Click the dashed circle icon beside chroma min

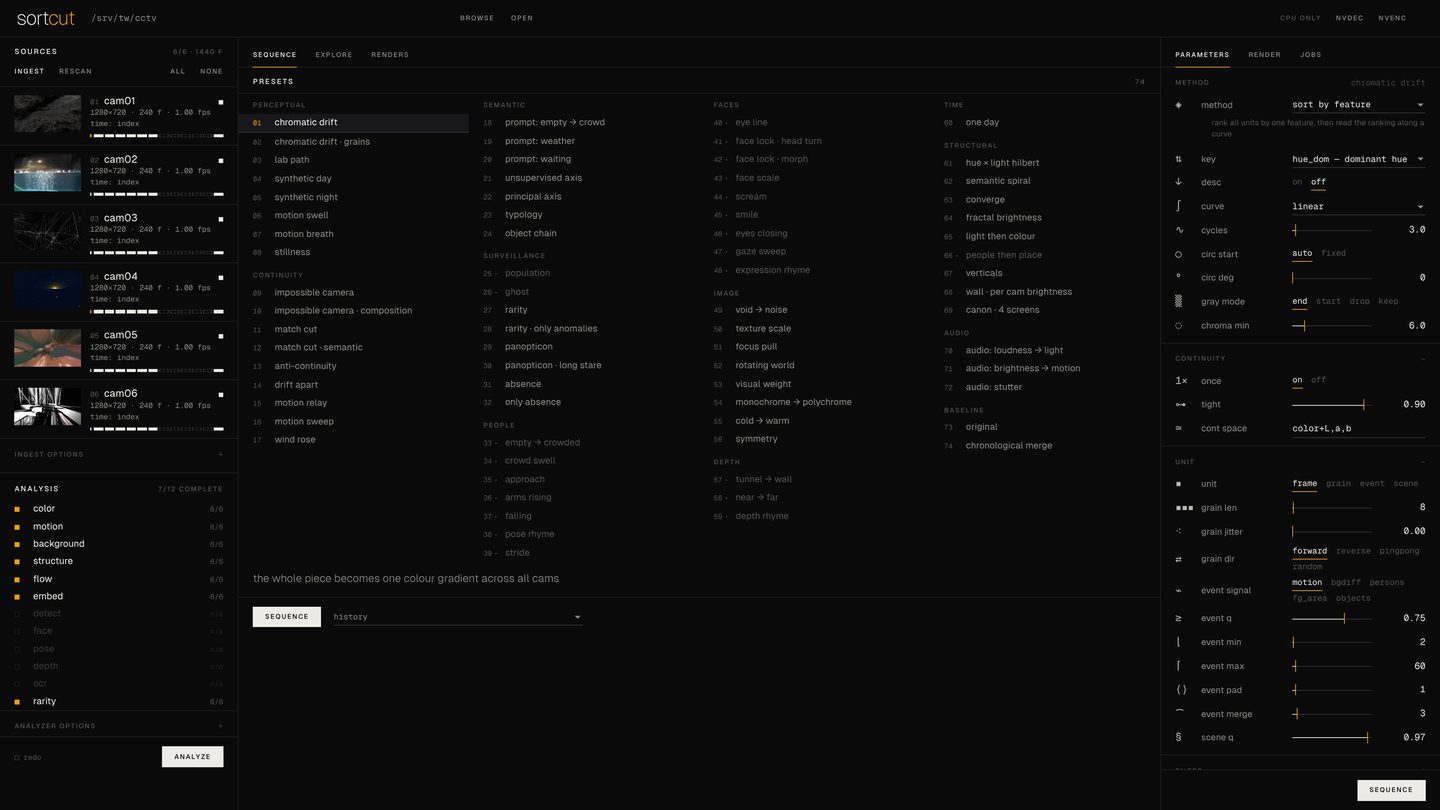[1178, 326]
